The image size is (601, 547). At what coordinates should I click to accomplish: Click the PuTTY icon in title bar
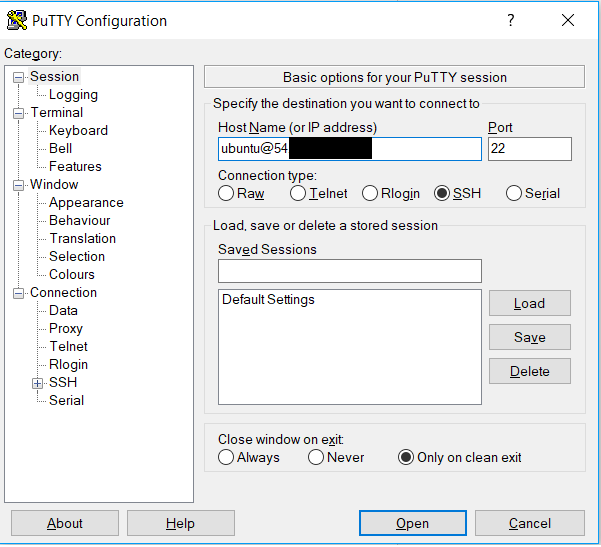click(x=17, y=20)
